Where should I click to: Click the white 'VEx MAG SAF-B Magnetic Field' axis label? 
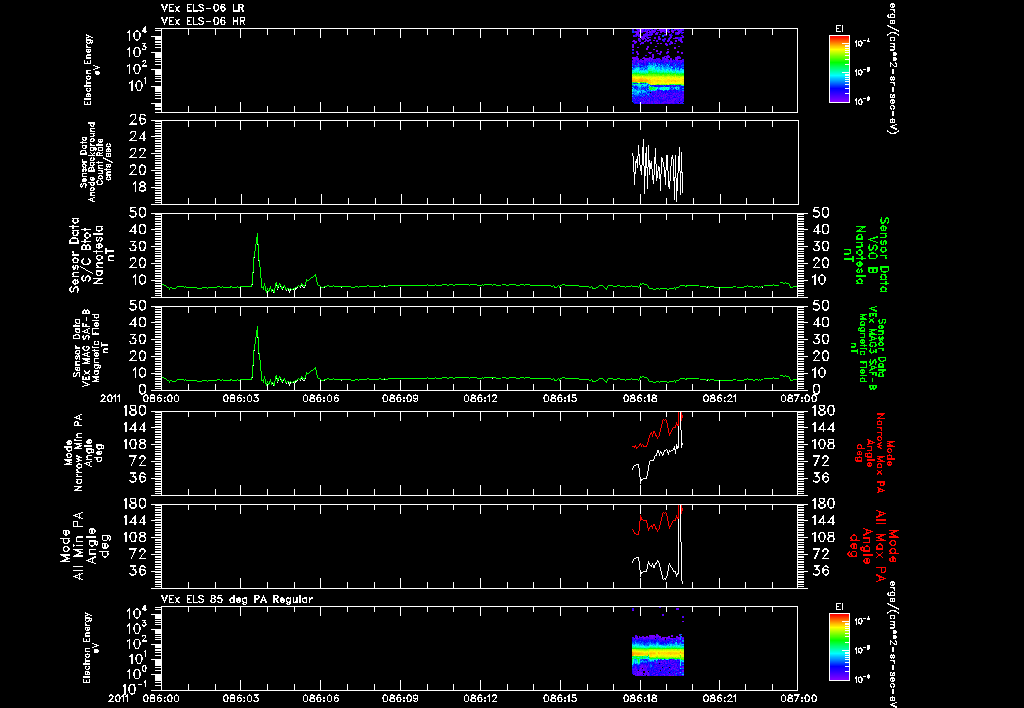91,347
